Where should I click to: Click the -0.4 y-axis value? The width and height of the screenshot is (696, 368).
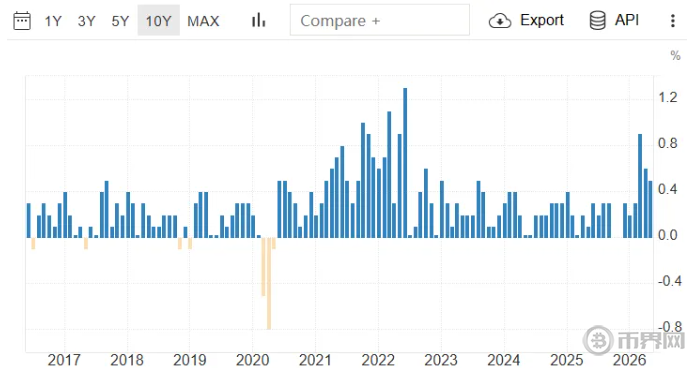click(x=669, y=281)
